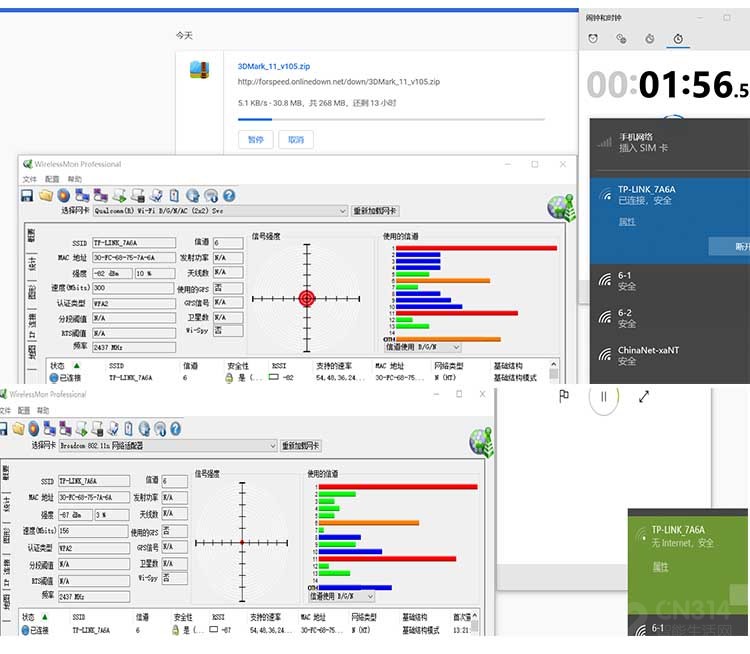750x654 pixels.
Task: Open the World Clock icon in Clock app
Action: [621, 39]
